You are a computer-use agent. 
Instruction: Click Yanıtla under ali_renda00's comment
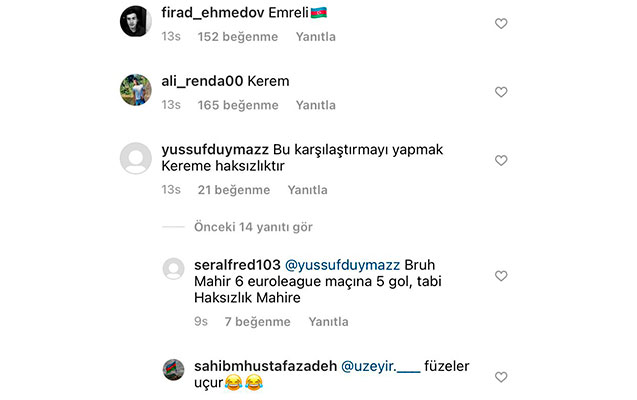coord(316,105)
